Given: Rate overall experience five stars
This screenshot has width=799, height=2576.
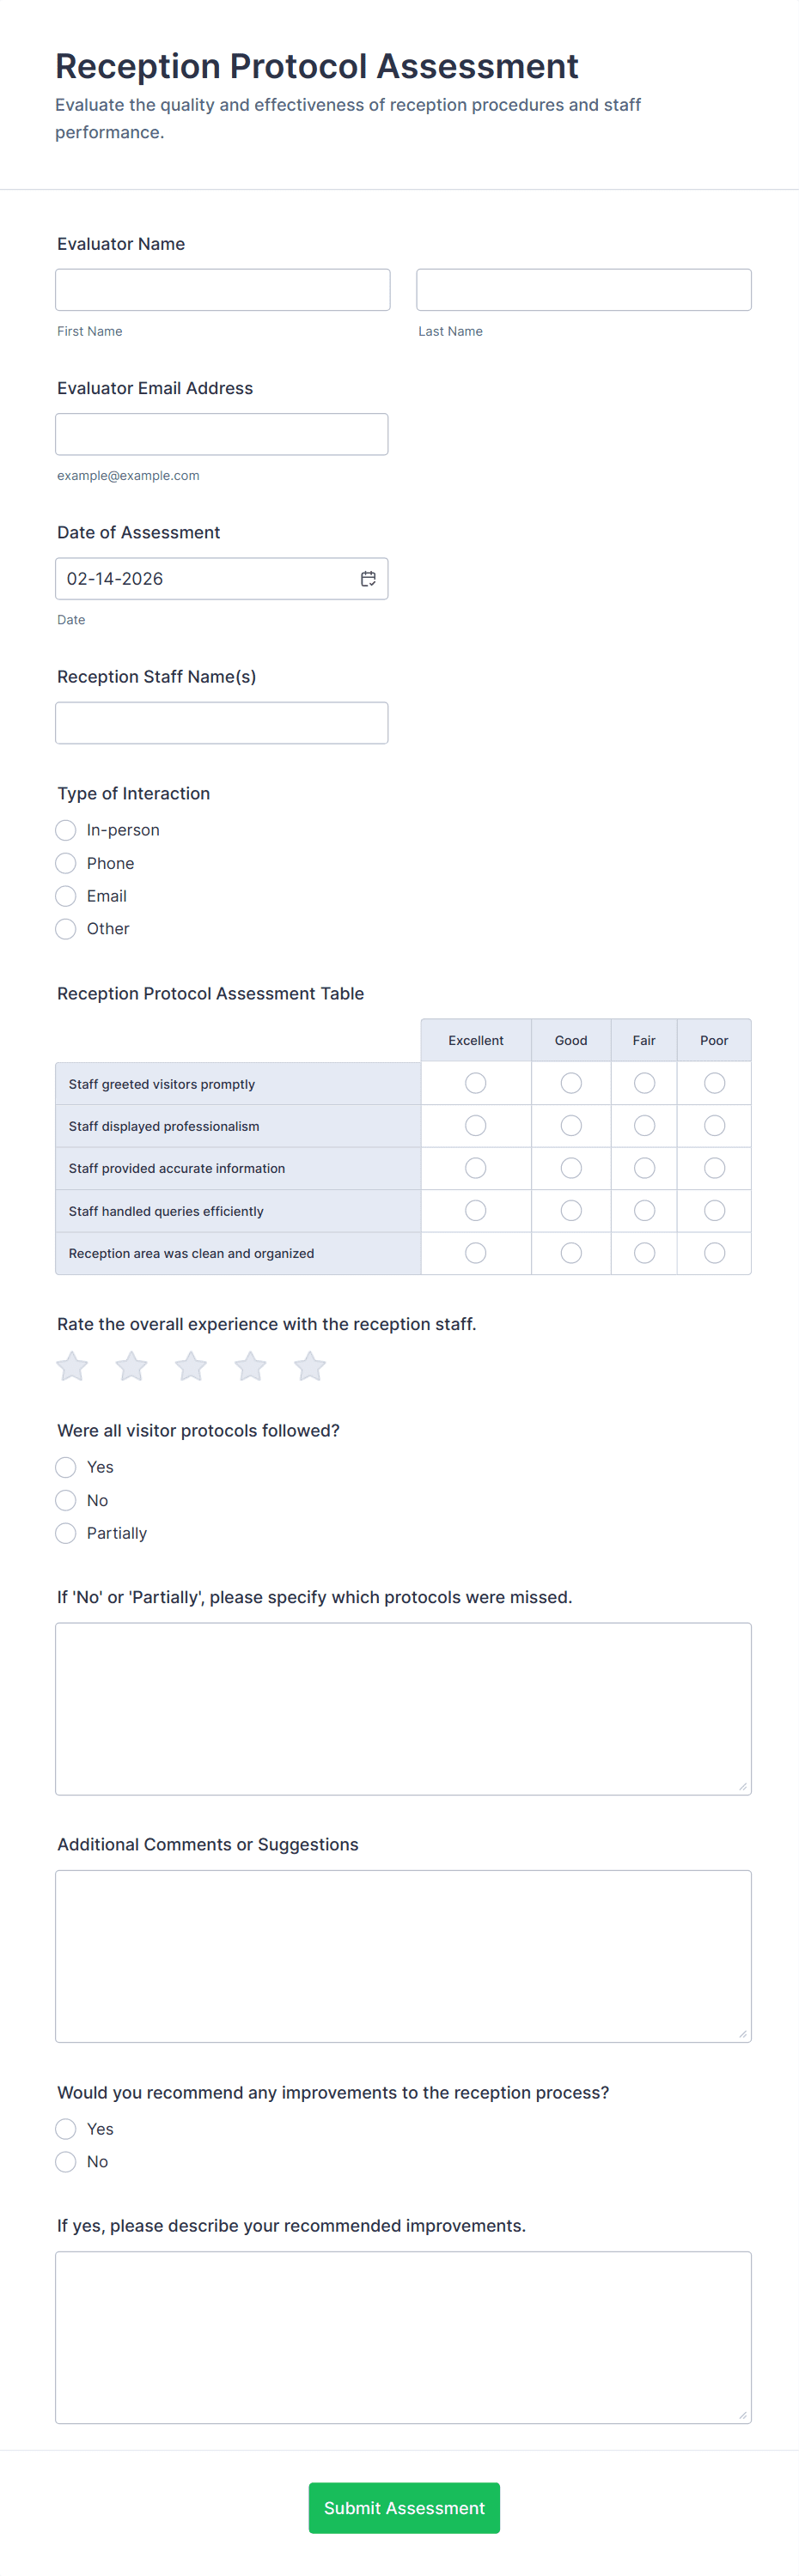Looking at the screenshot, I should pyautogui.click(x=310, y=1366).
